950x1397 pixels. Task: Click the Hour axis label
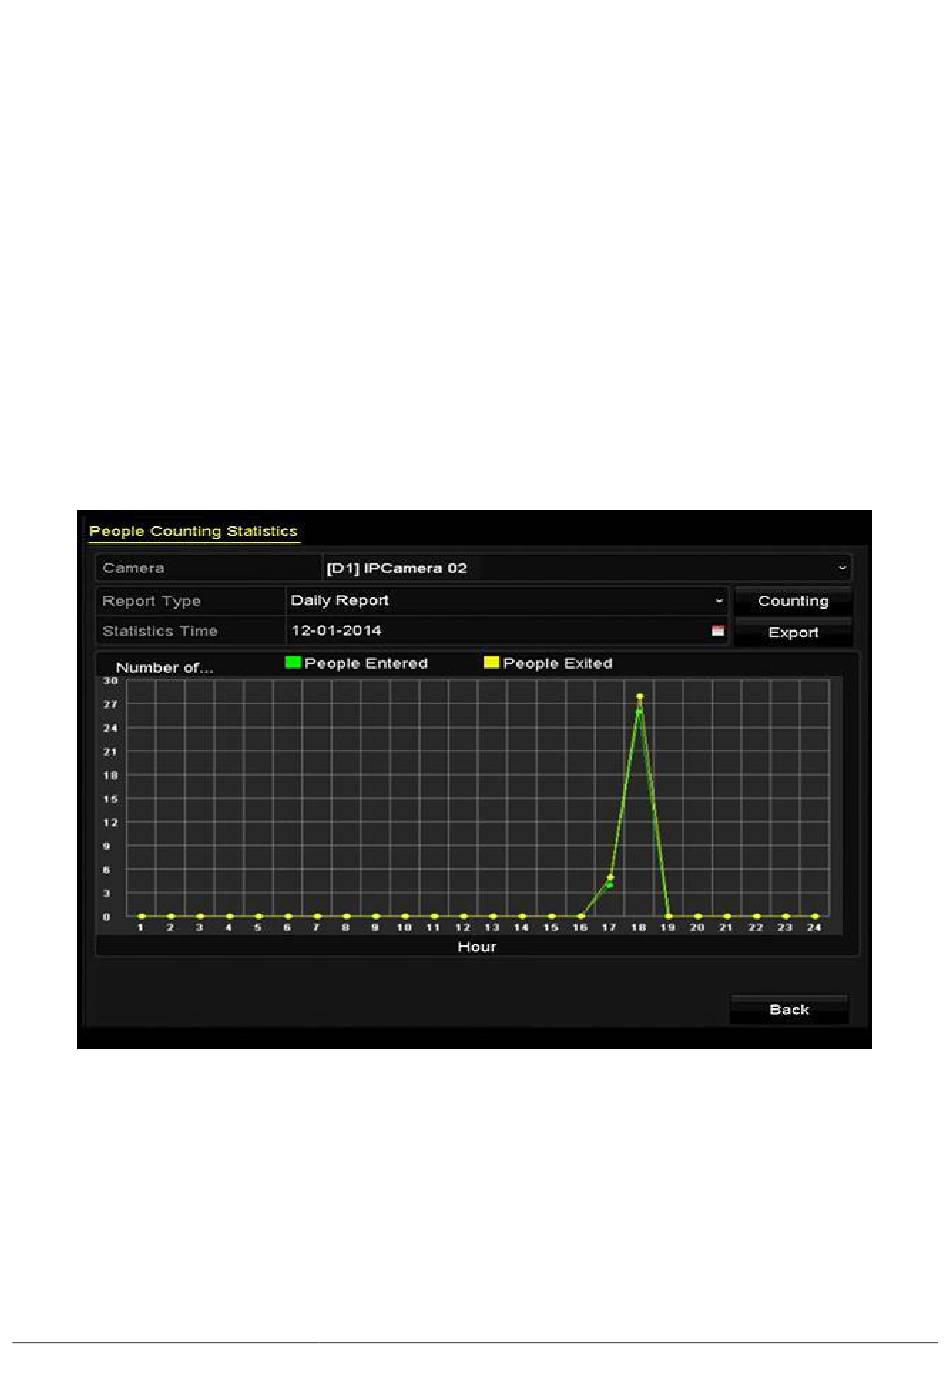[477, 946]
